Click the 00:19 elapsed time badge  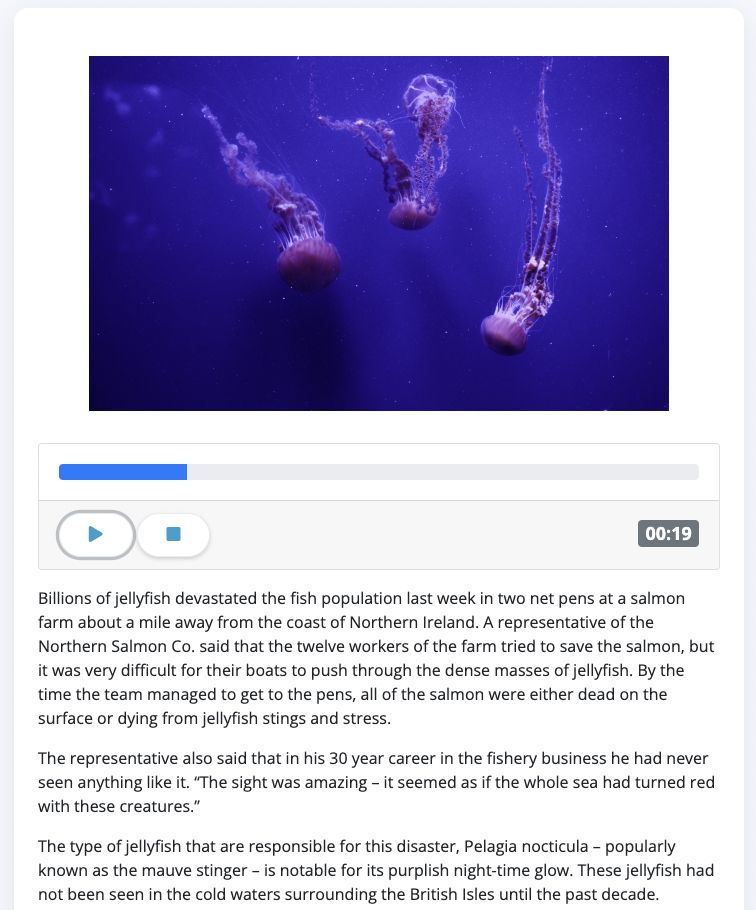coord(668,534)
